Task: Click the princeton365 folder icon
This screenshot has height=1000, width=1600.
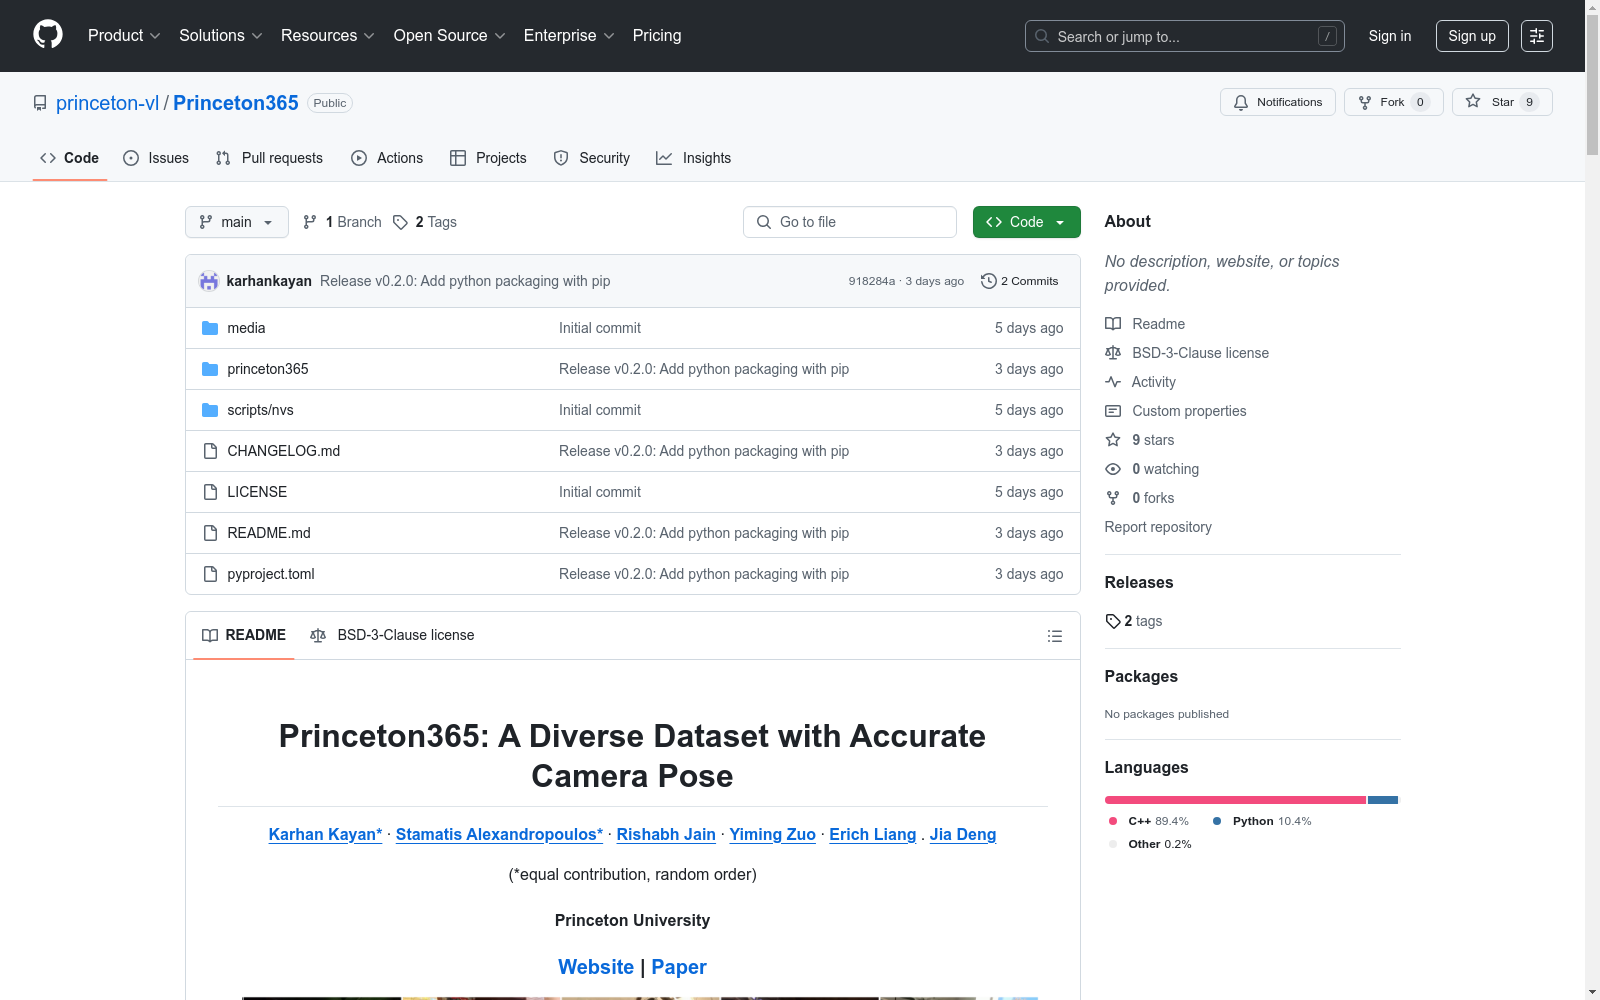Action: coord(210,369)
